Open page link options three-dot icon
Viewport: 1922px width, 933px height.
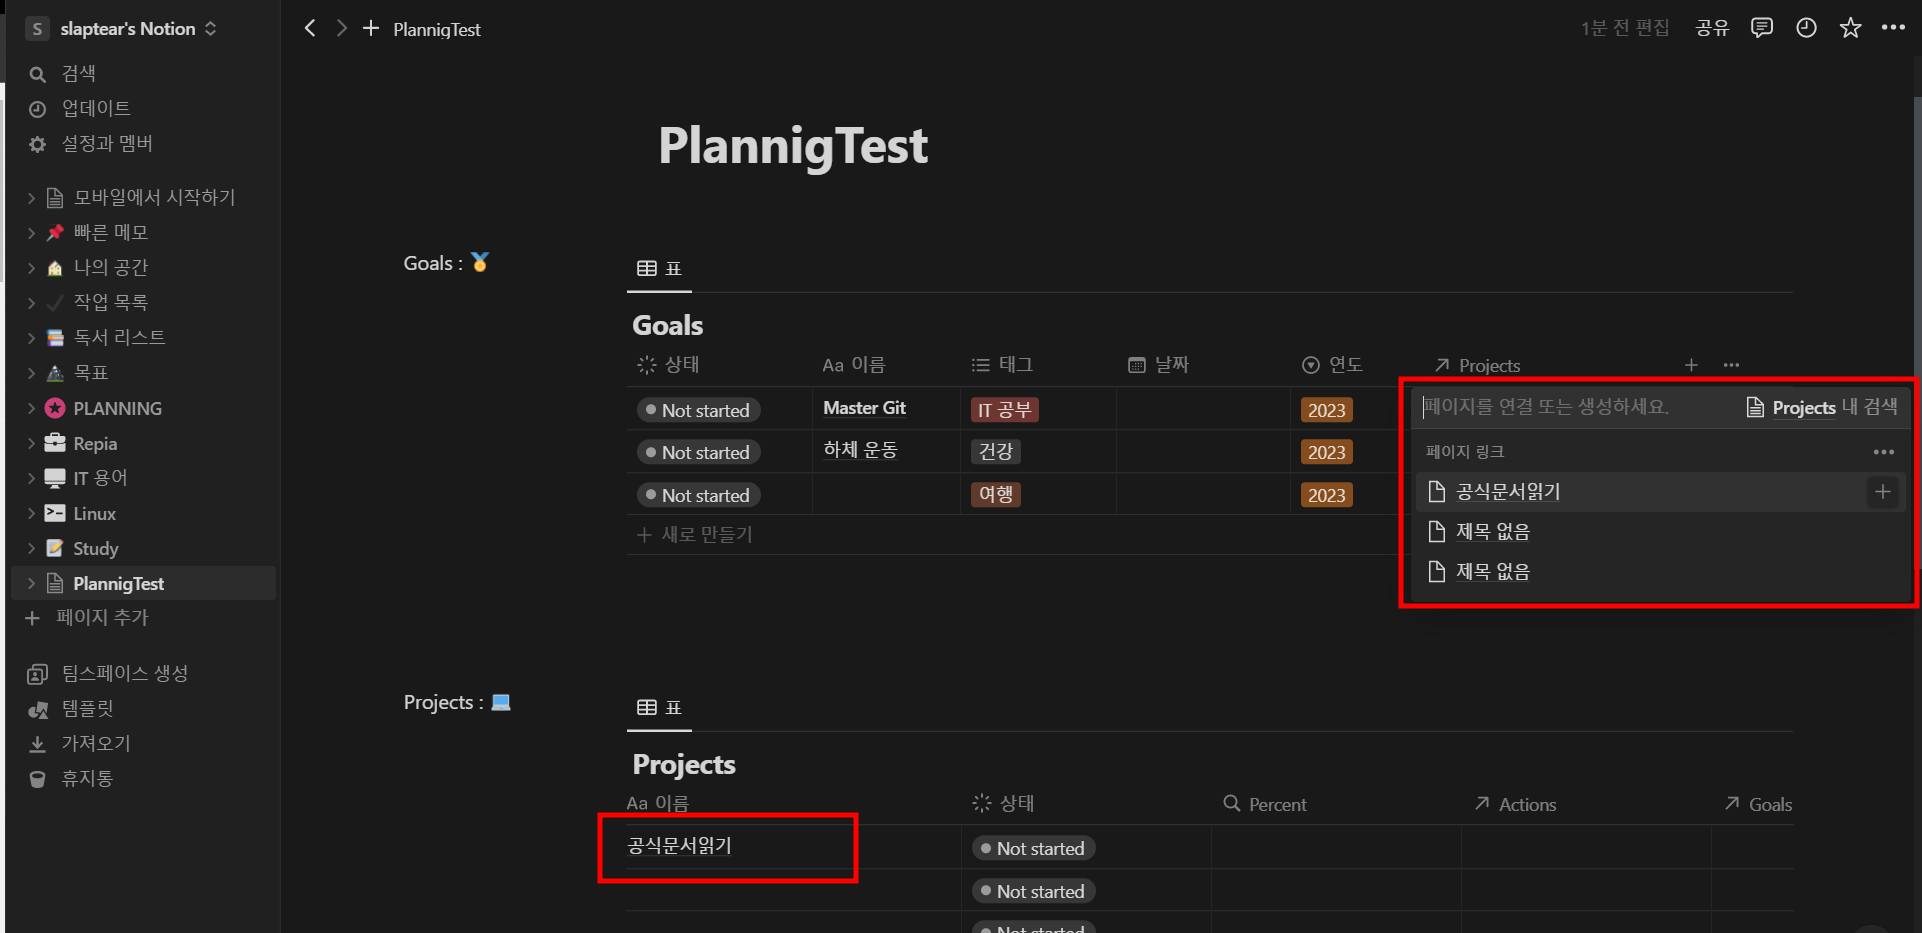tap(1883, 452)
